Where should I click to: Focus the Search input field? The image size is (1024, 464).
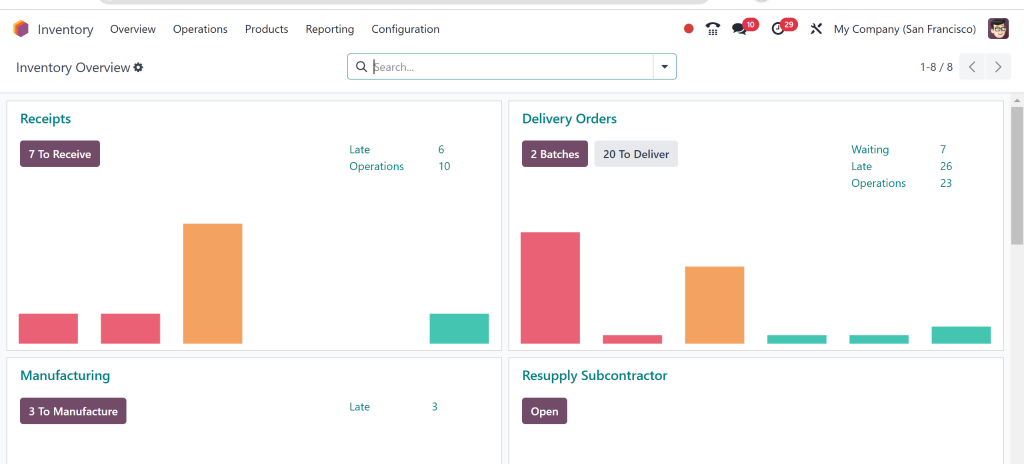coord(511,67)
